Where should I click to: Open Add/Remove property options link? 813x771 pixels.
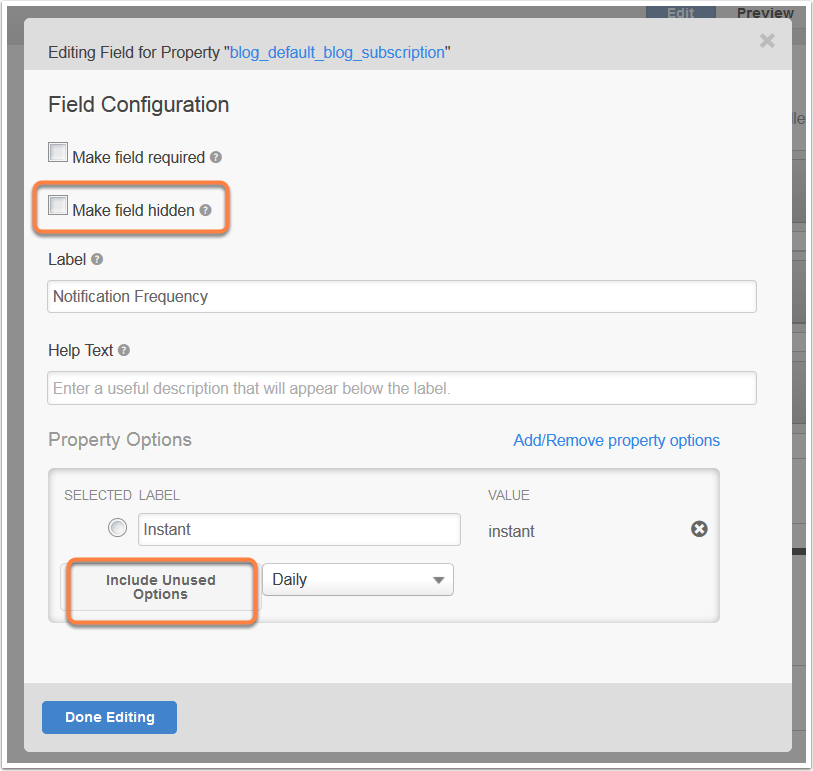click(616, 441)
